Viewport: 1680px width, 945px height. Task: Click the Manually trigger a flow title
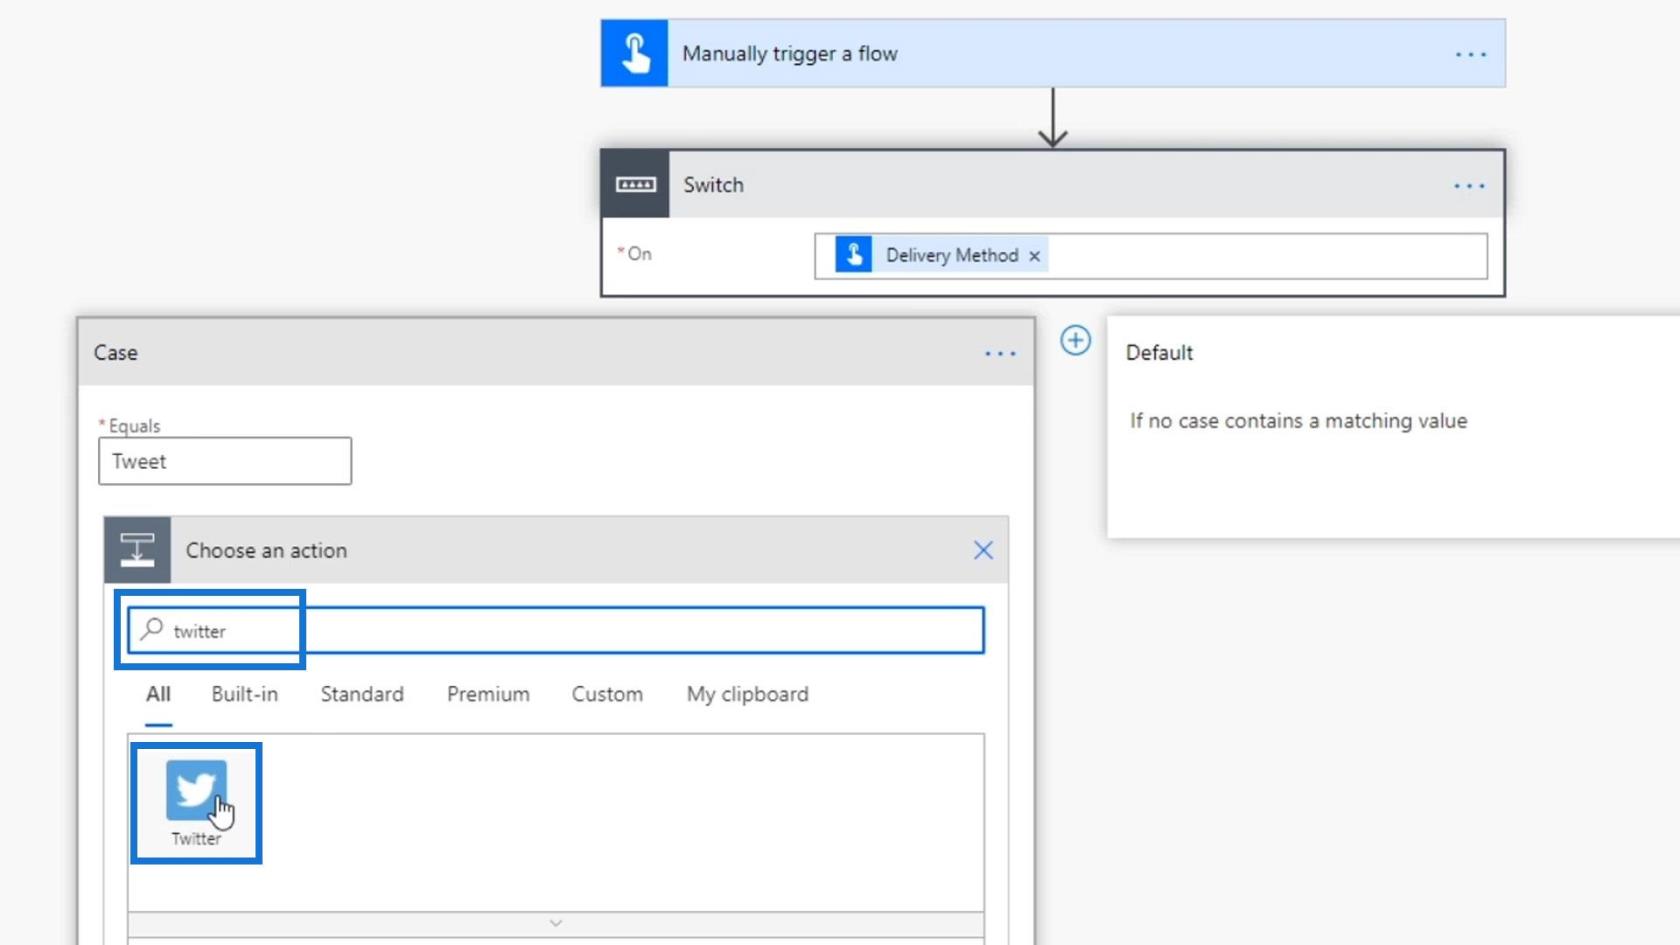point(790,54)
